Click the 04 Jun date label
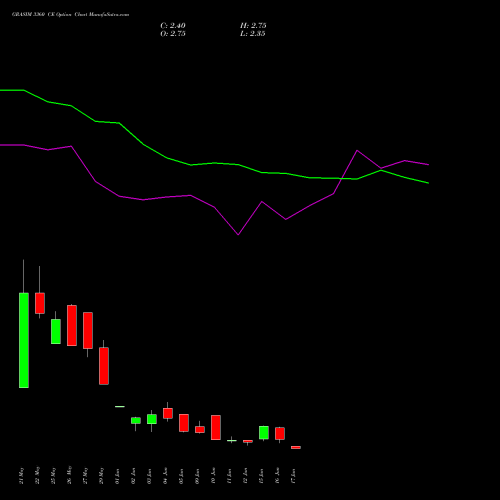The image size is (500, 500). 165,475
